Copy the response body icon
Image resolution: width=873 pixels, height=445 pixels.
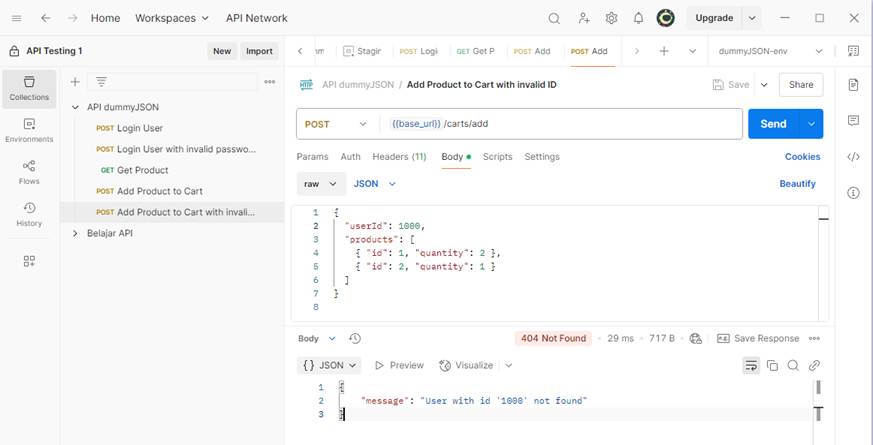coord(772,366)
